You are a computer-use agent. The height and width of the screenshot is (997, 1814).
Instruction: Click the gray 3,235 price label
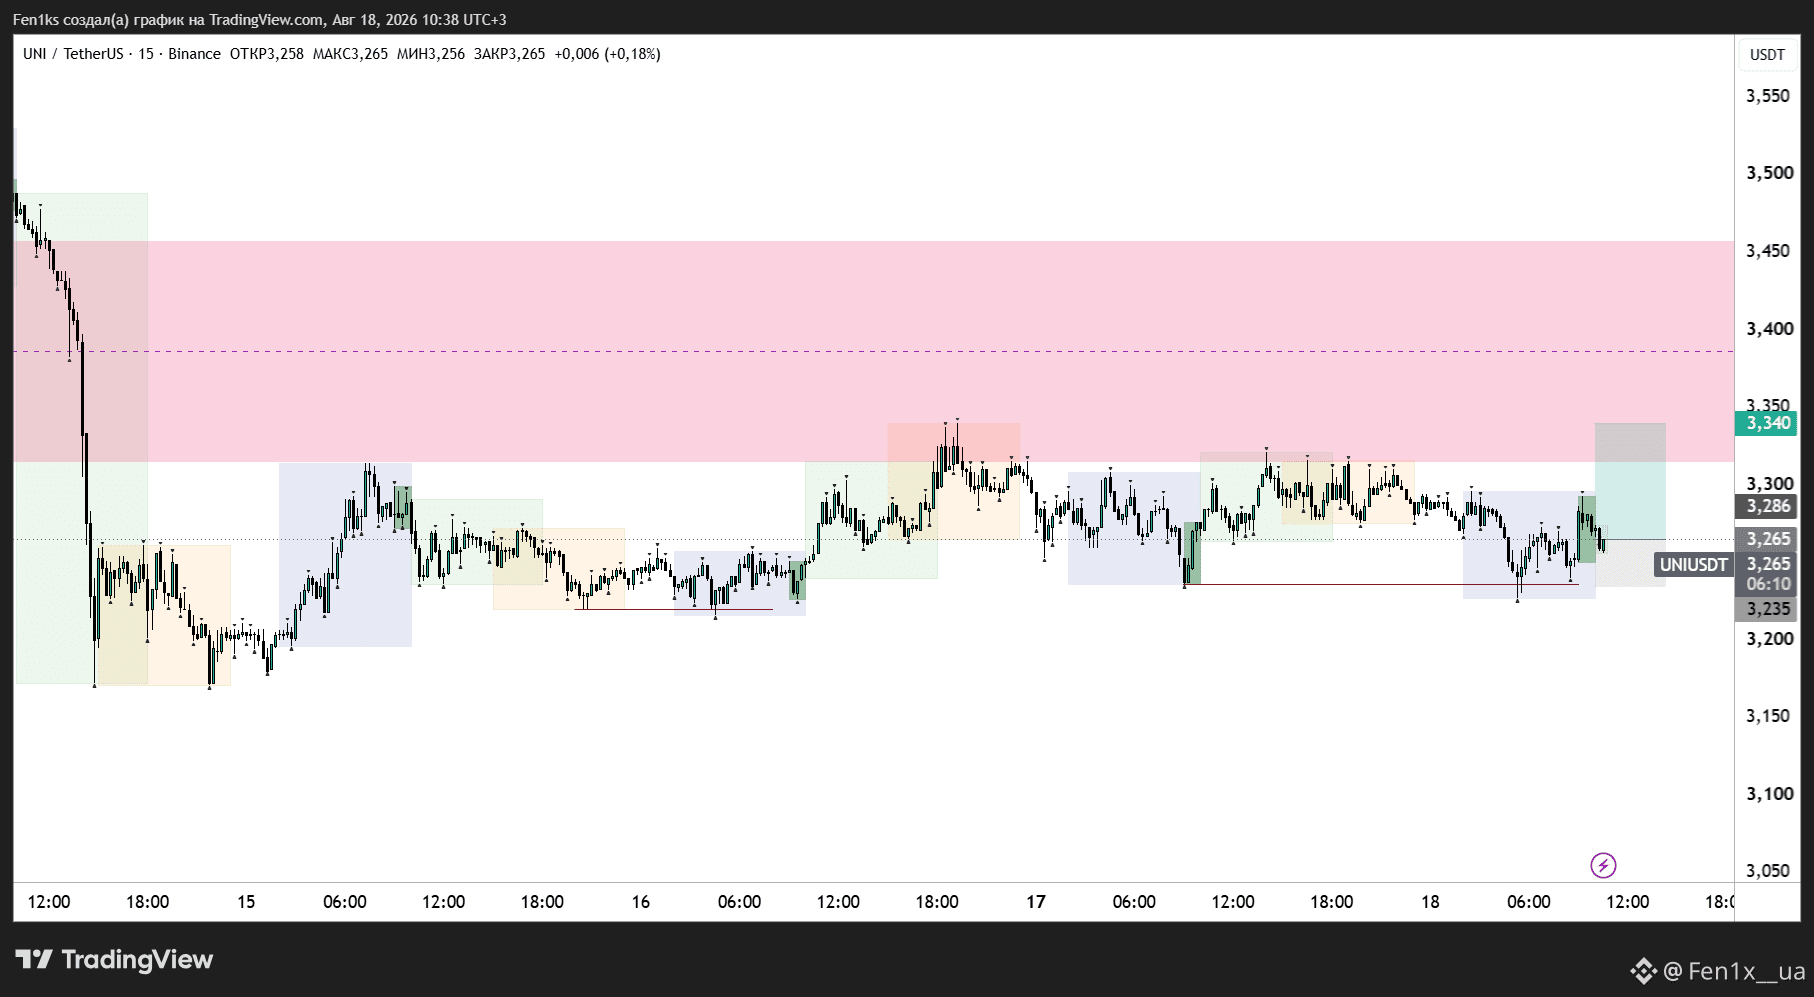tap(1767, 609)
